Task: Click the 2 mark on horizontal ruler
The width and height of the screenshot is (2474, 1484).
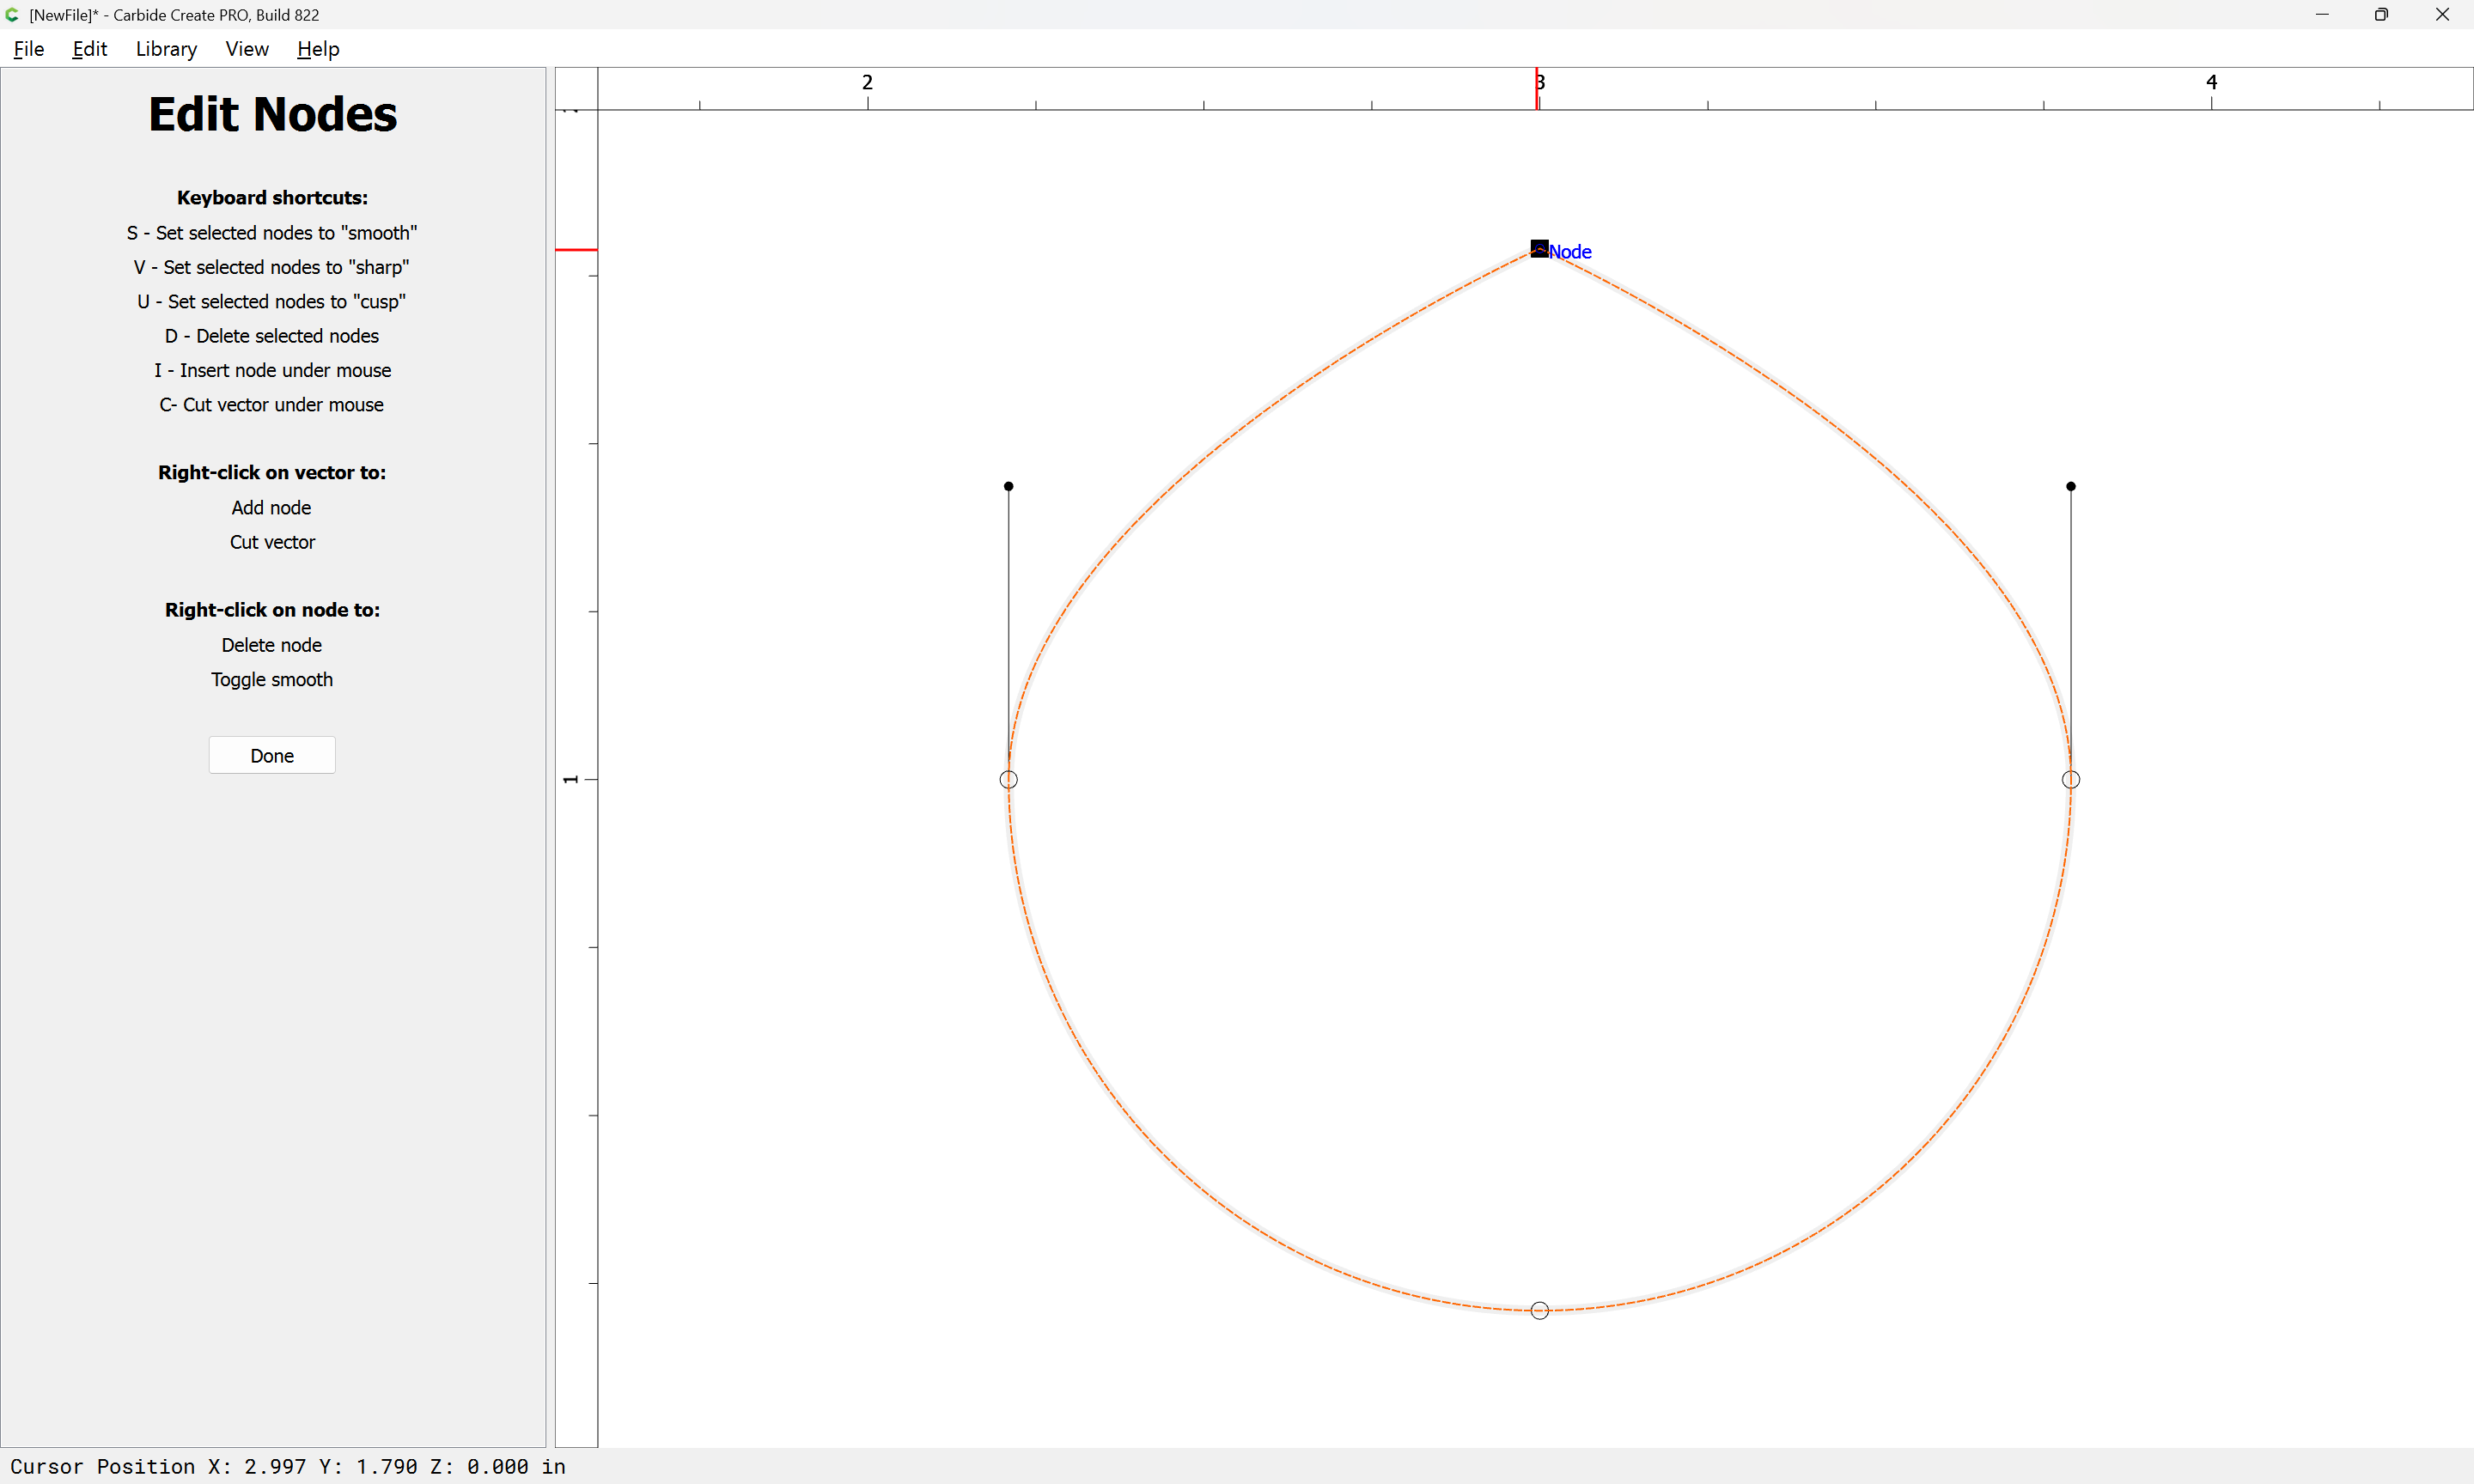Action: (x=867, y=83)
